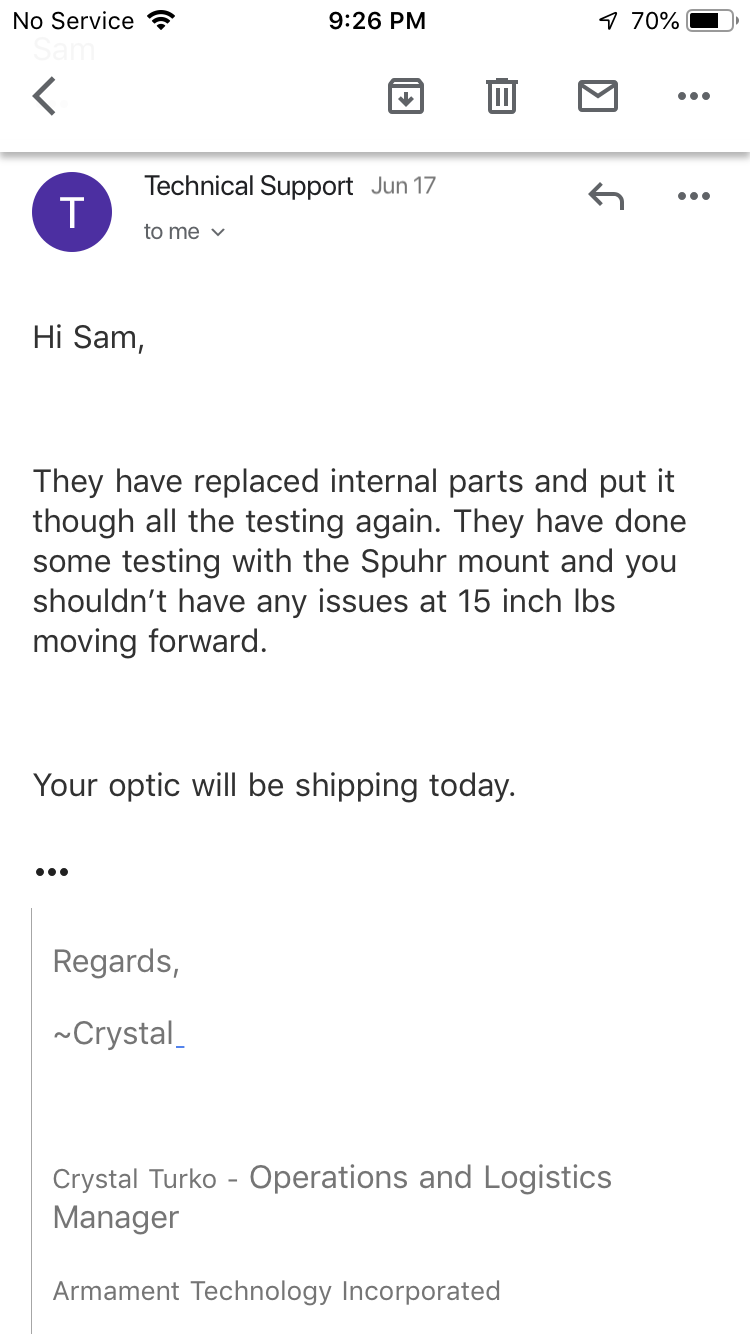Tap the purple T sender avatar
Screen dimensions: 750x1334
click(x=72, y=212)
